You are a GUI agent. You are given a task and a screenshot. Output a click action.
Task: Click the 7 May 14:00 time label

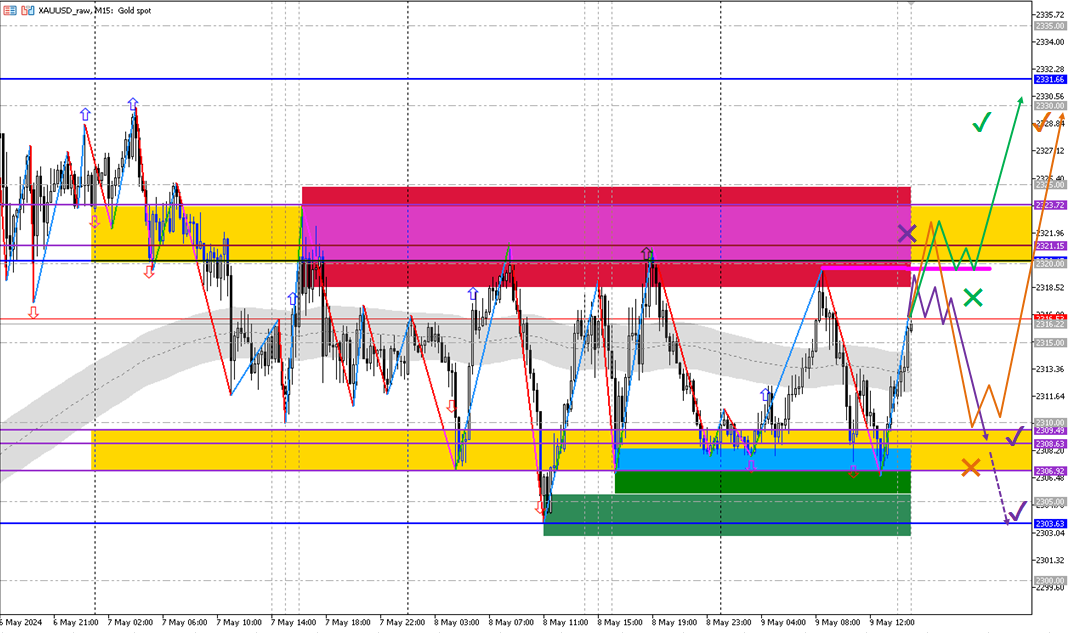tap(293, 622)
